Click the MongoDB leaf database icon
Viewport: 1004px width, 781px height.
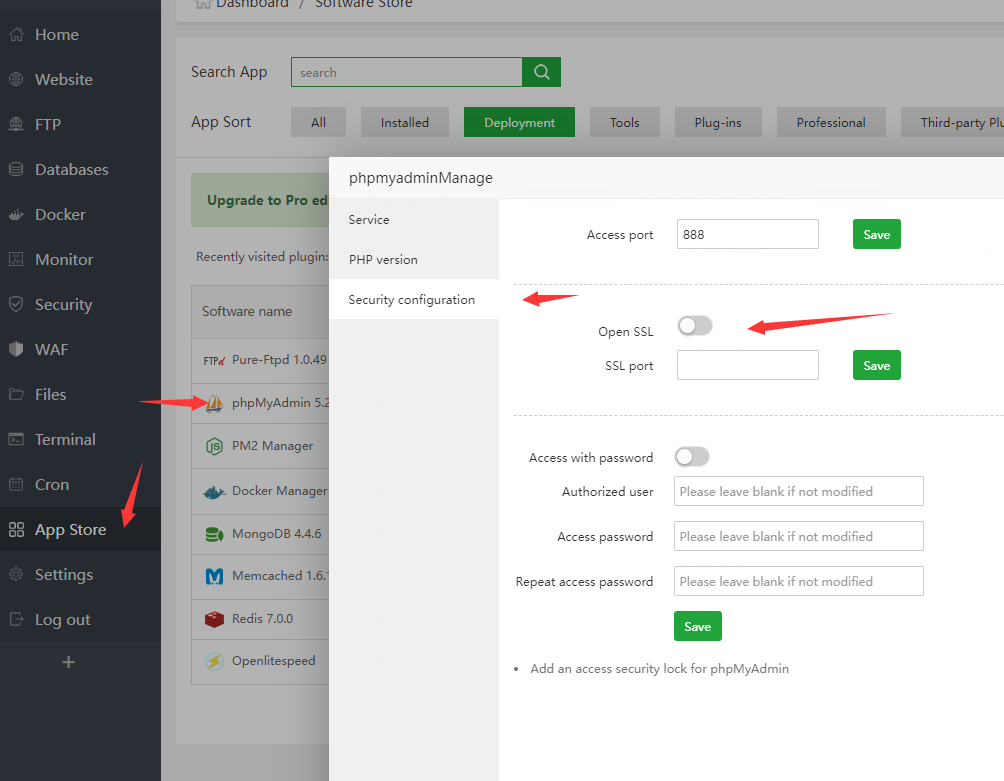214,534
